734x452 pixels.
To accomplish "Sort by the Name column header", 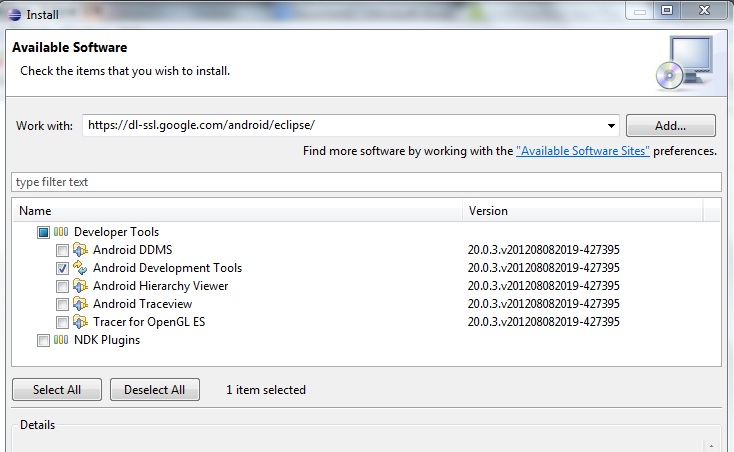I will (237, 211).
